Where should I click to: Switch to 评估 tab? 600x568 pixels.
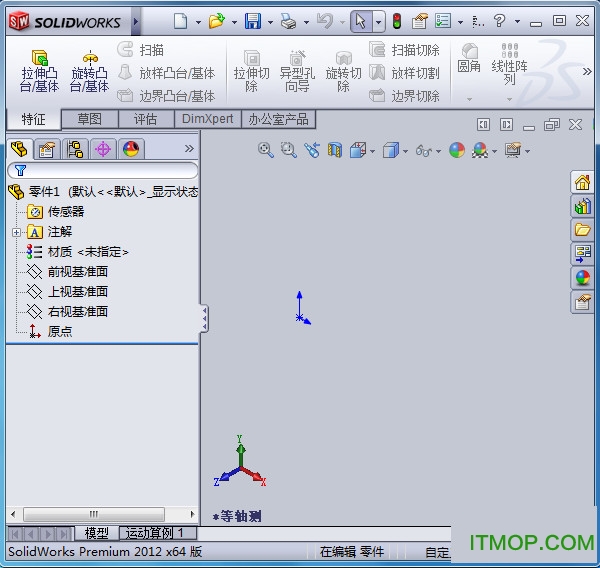point(145,119)
